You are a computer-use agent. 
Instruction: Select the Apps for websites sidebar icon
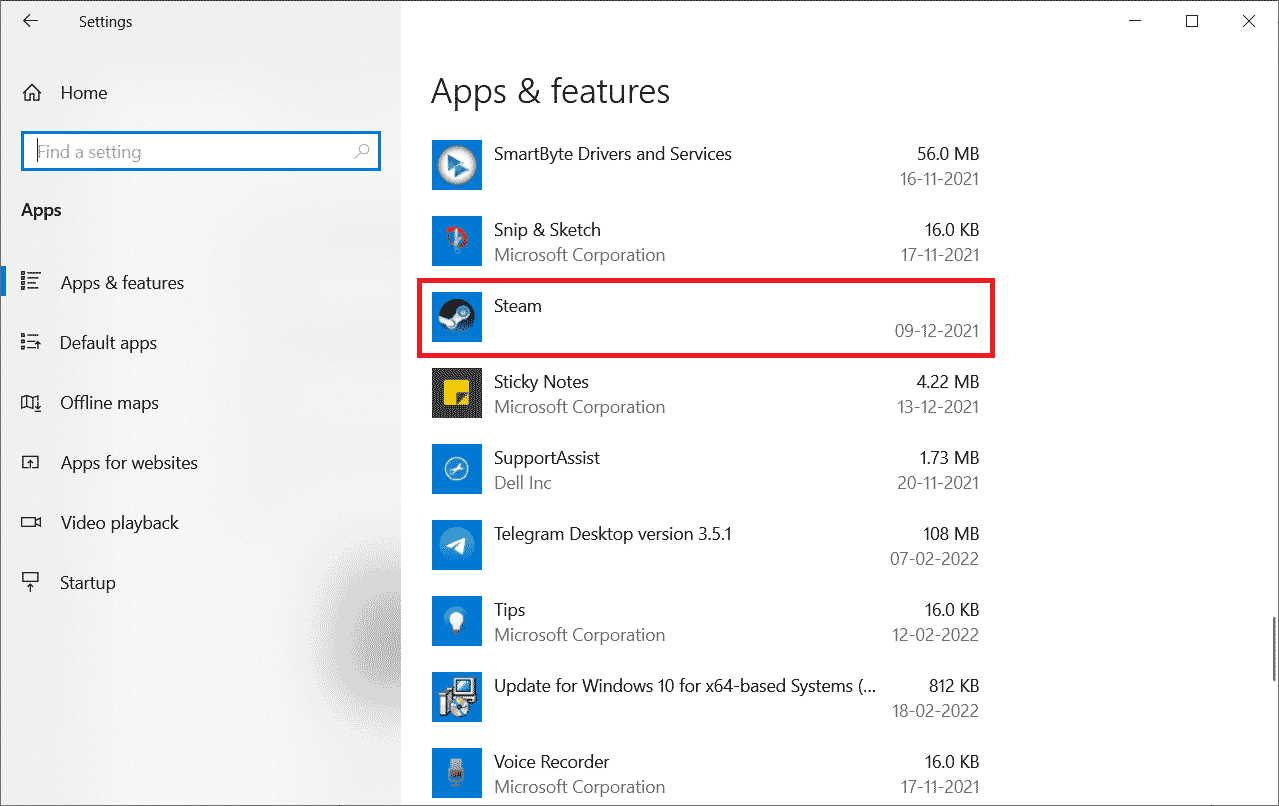pos(31,462)
